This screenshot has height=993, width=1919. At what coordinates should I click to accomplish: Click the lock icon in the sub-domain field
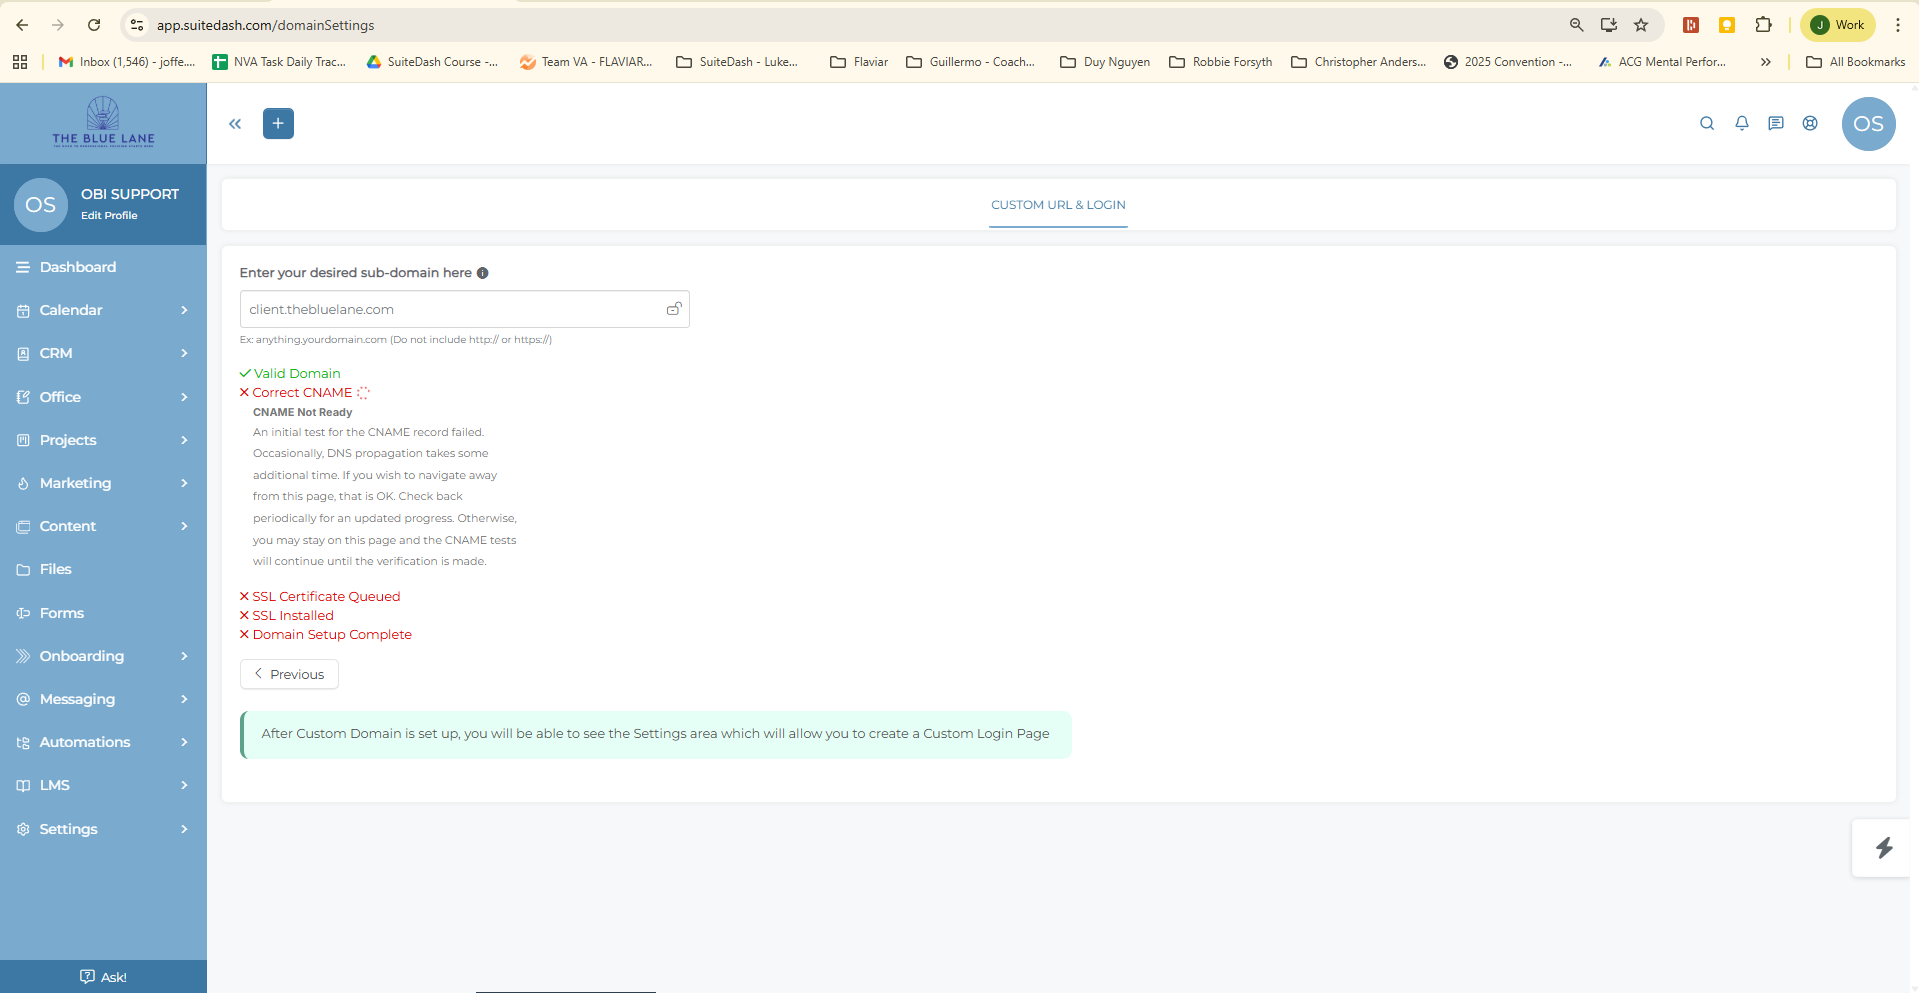tap(674, 309)
